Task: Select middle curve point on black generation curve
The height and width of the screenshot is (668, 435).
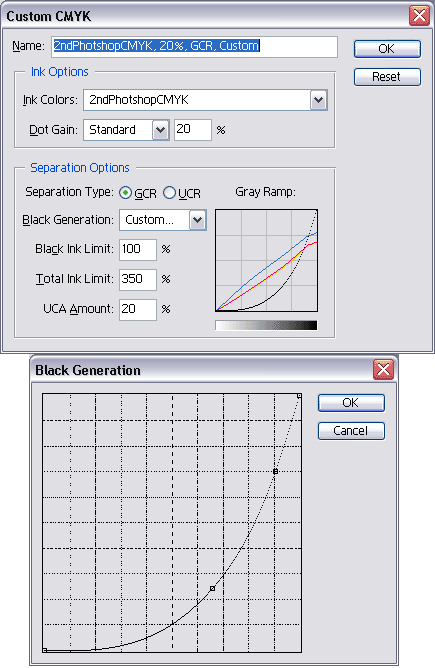Action: tap(213, 588)
